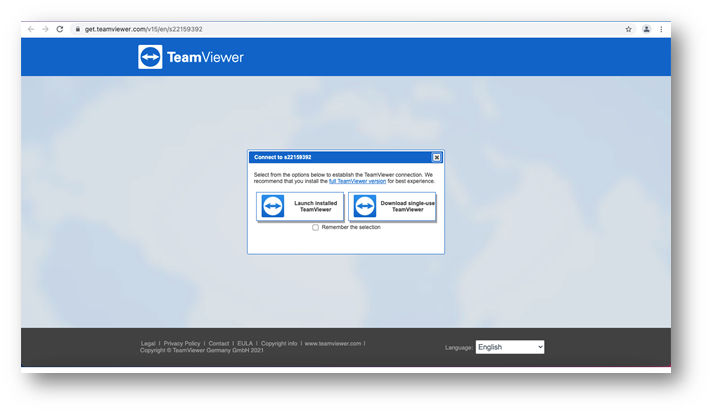Click the TeamViewer logo in header

point(191,57)
